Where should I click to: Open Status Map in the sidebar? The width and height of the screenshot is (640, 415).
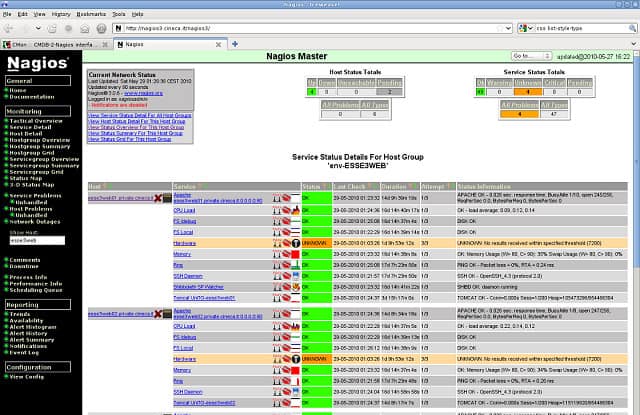(26, 178)
